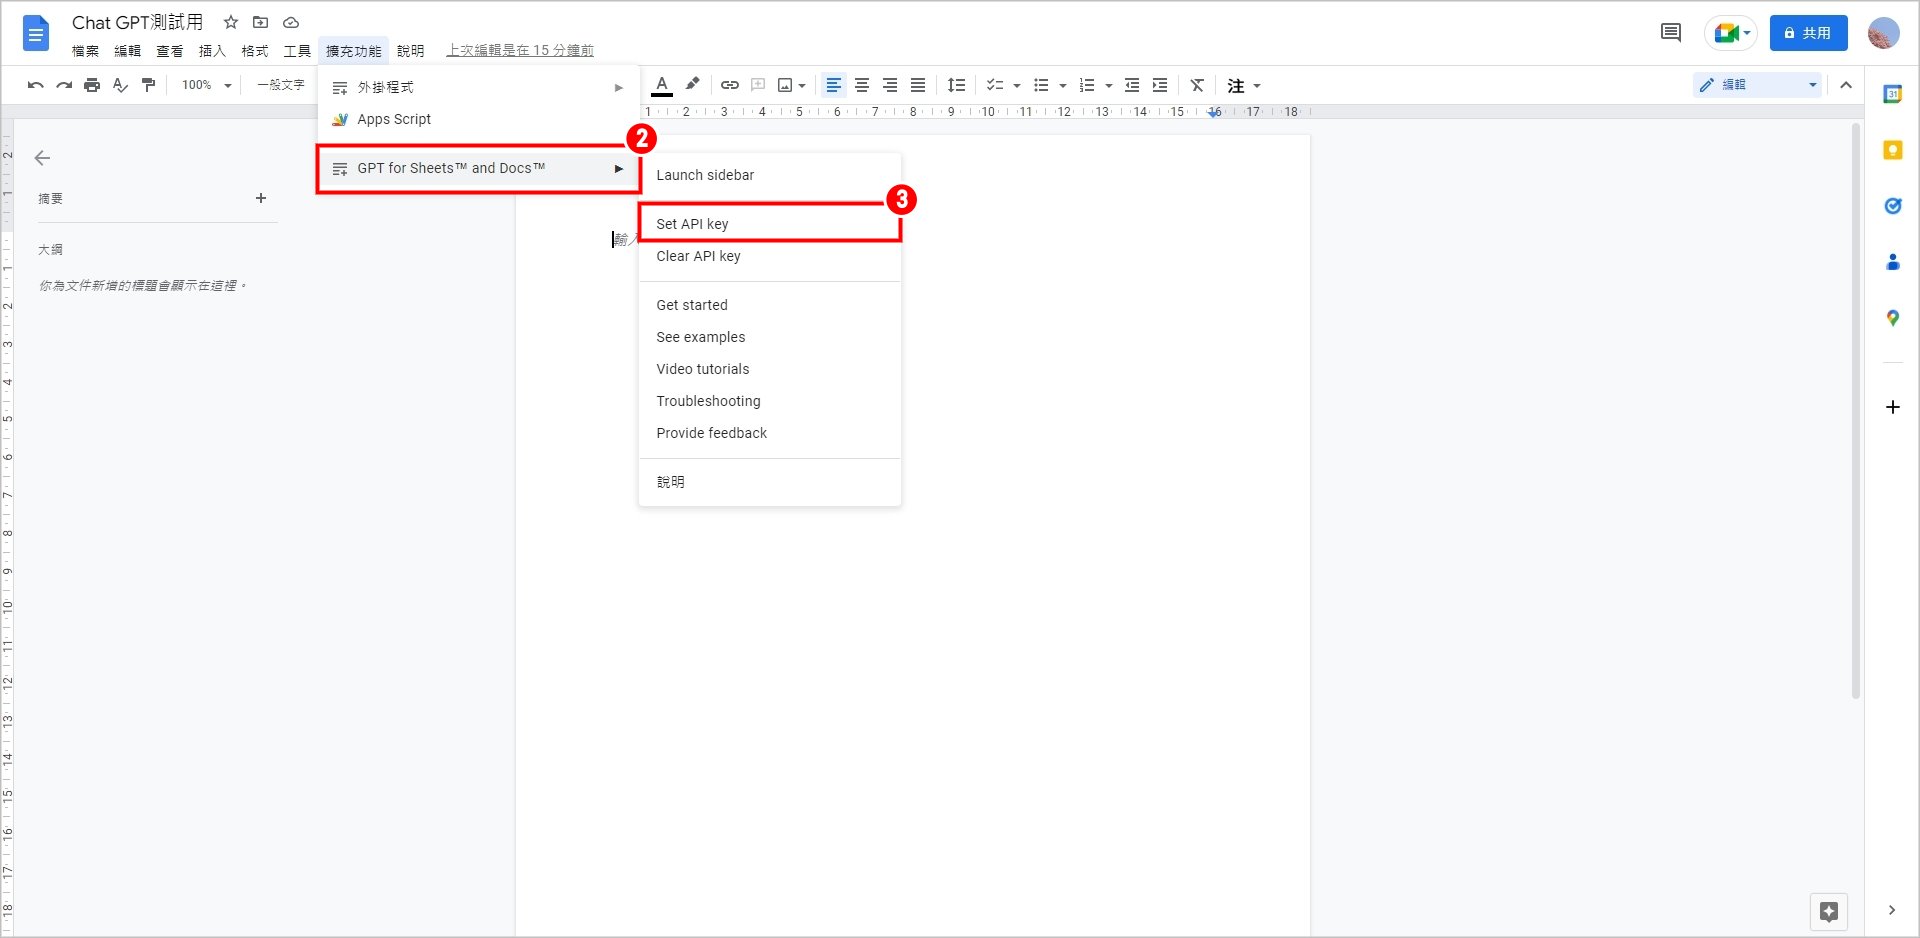Open See examples
1920x938 pixels.
(x=770, y=337)
